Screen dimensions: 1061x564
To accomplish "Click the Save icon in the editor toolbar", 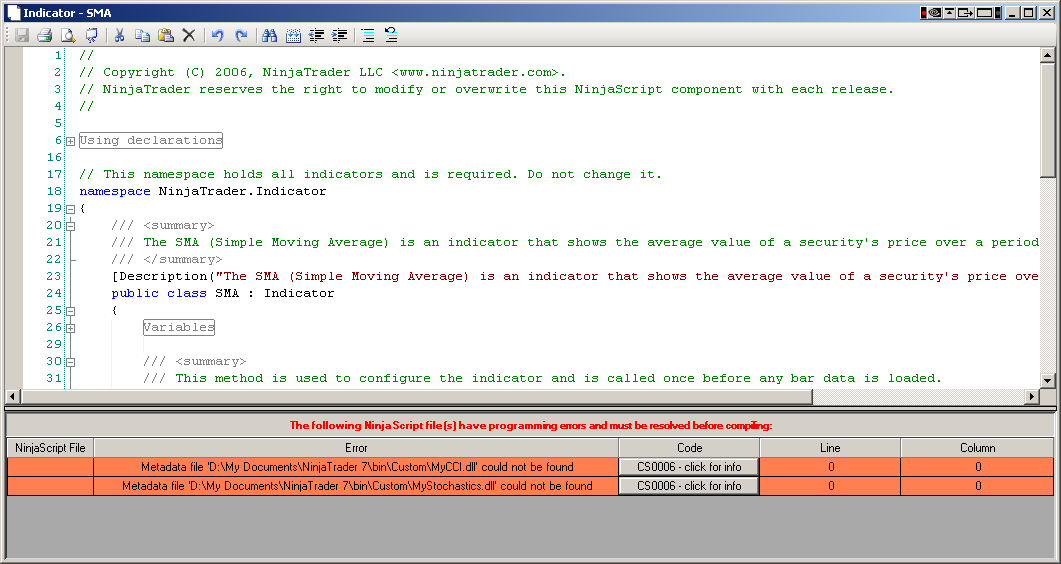I will point(22,35).
